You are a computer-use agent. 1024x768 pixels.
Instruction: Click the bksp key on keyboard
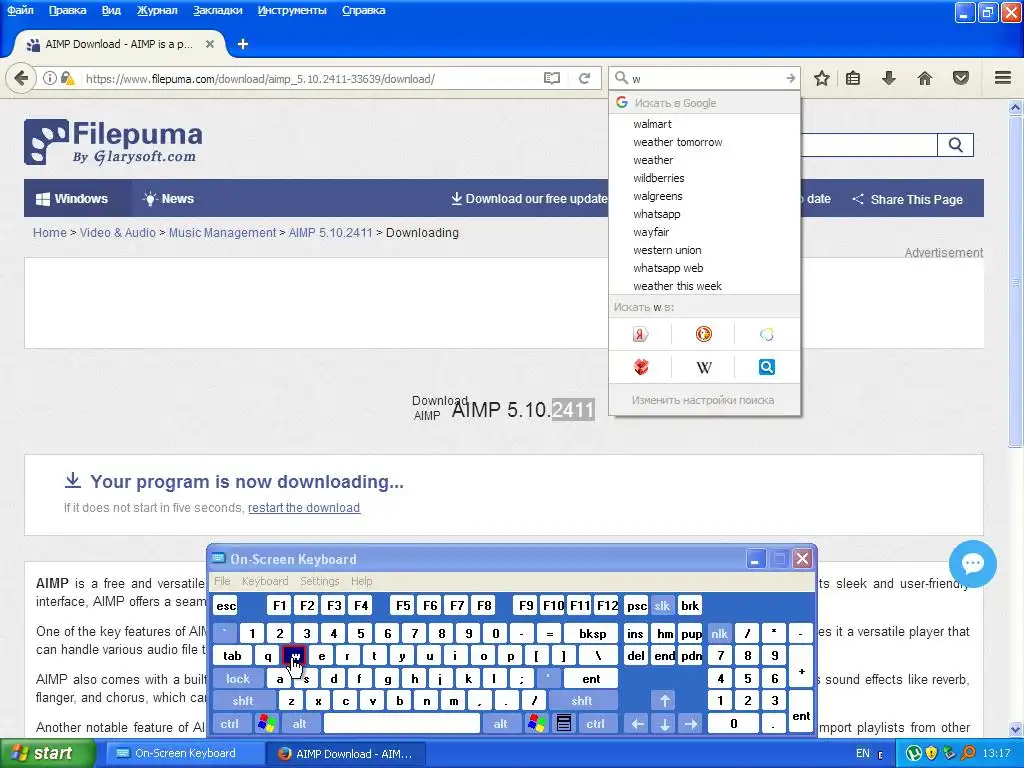(x=592, y=633)
